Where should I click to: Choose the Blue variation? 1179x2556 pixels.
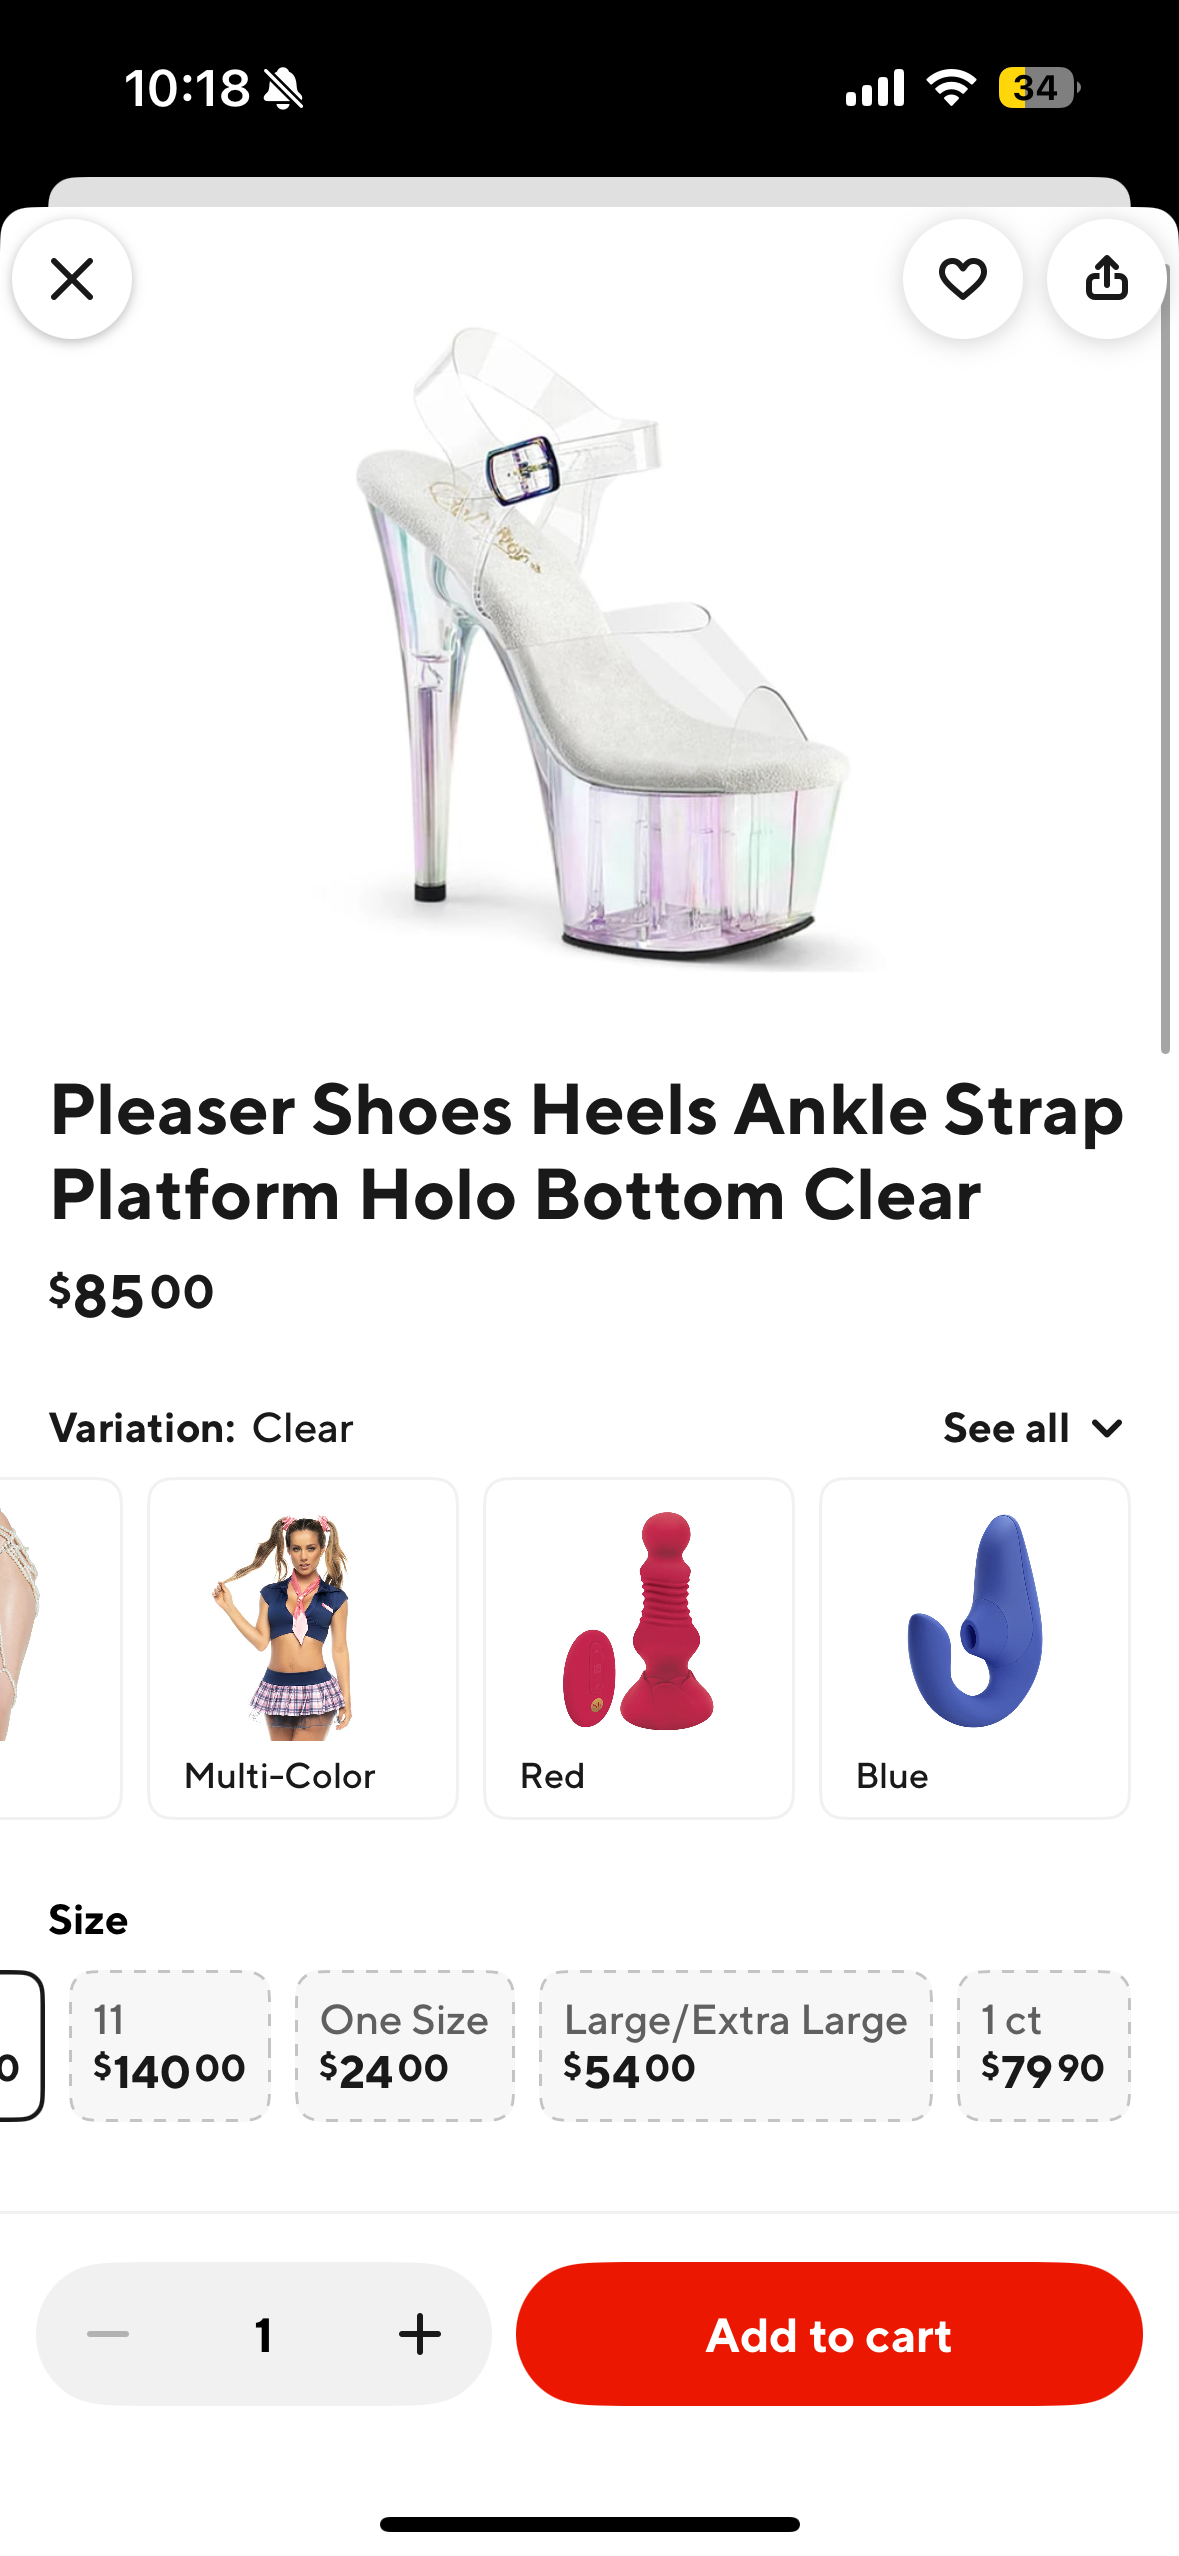pyautogui.click(x=975, y=1648)
